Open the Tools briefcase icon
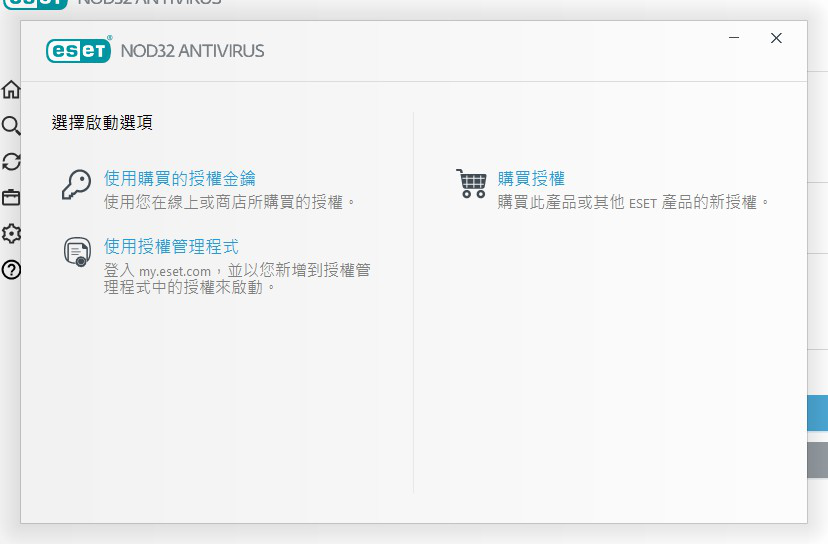The image size is (828, 544). 11,198
